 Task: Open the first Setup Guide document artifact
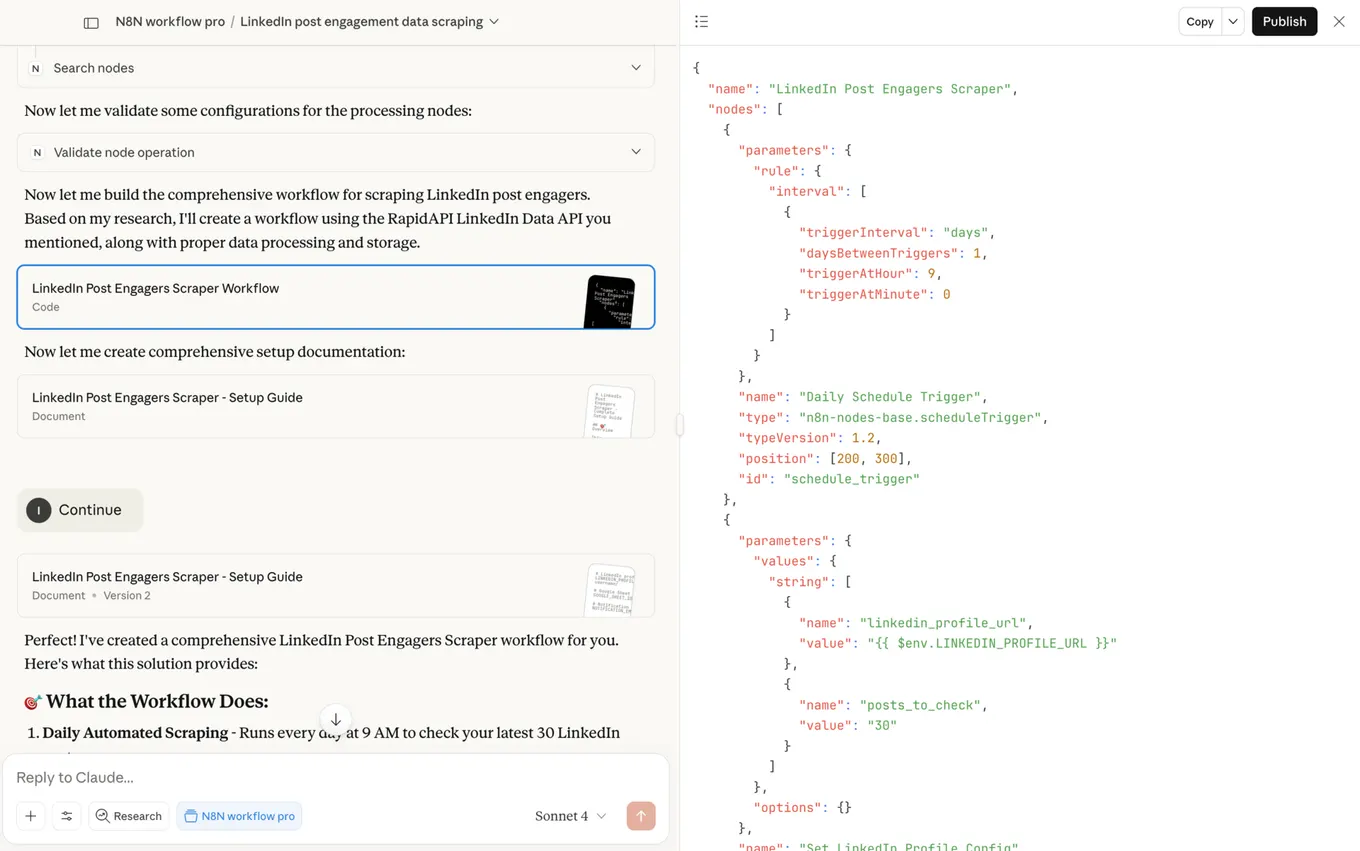click(336, 406)
